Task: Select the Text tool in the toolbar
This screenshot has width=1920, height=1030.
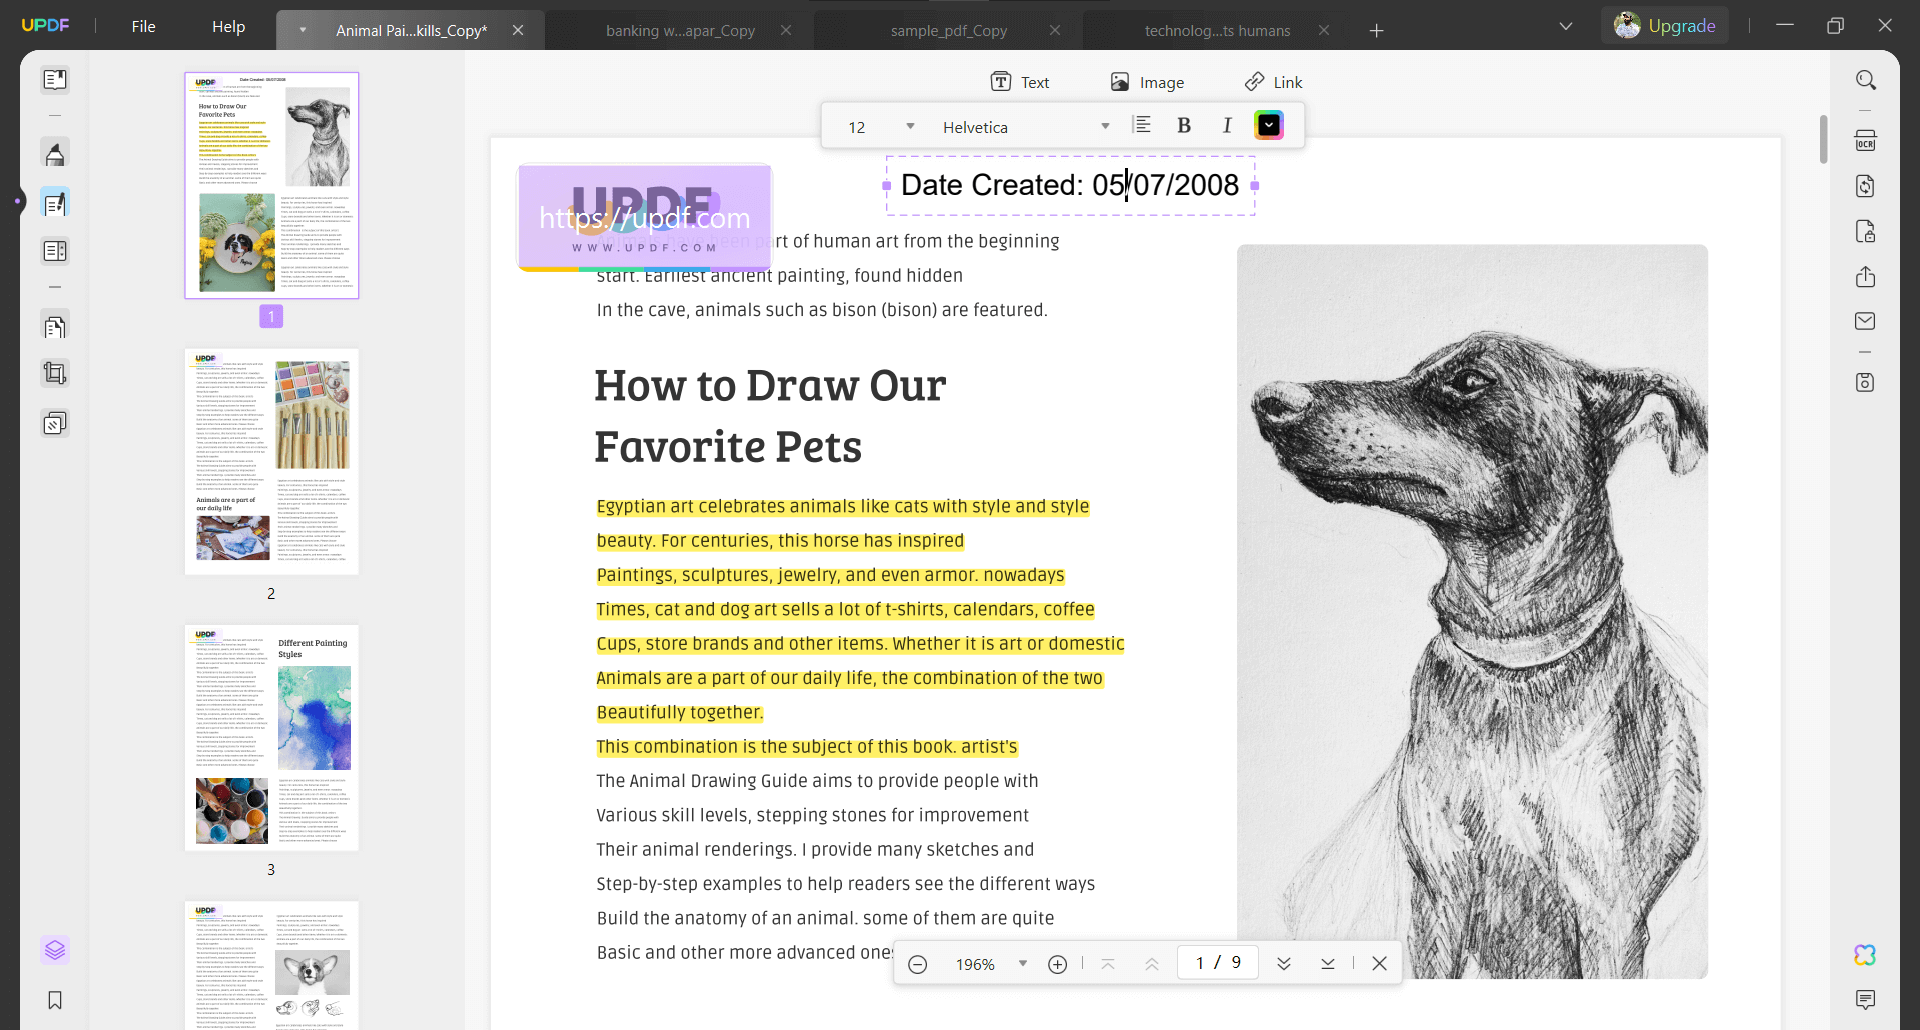Action: click(1019, 81)
